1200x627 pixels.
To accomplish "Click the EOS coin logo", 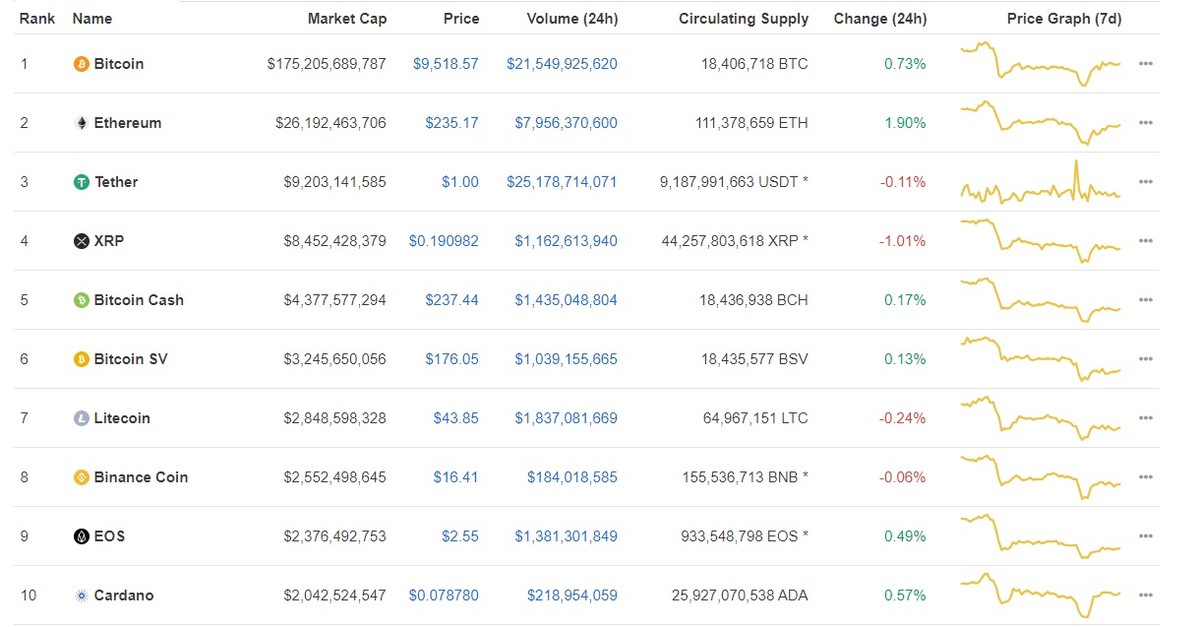I will tap(81, 536).
